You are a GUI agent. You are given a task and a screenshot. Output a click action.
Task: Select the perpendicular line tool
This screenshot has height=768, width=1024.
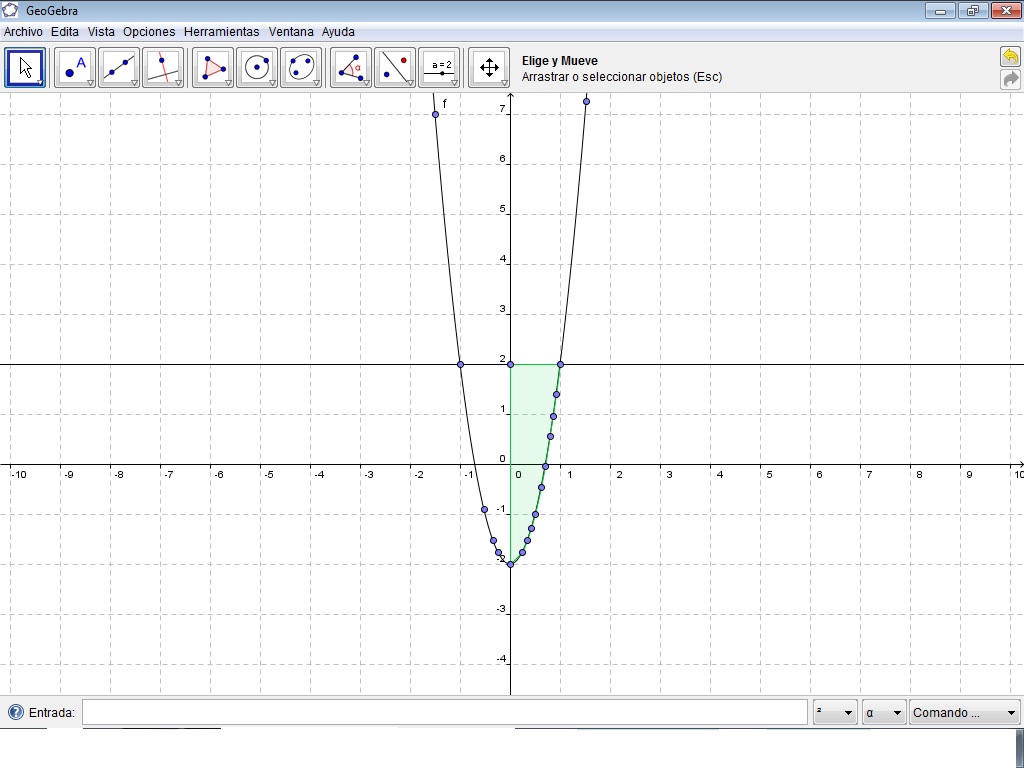coord(161,67)
